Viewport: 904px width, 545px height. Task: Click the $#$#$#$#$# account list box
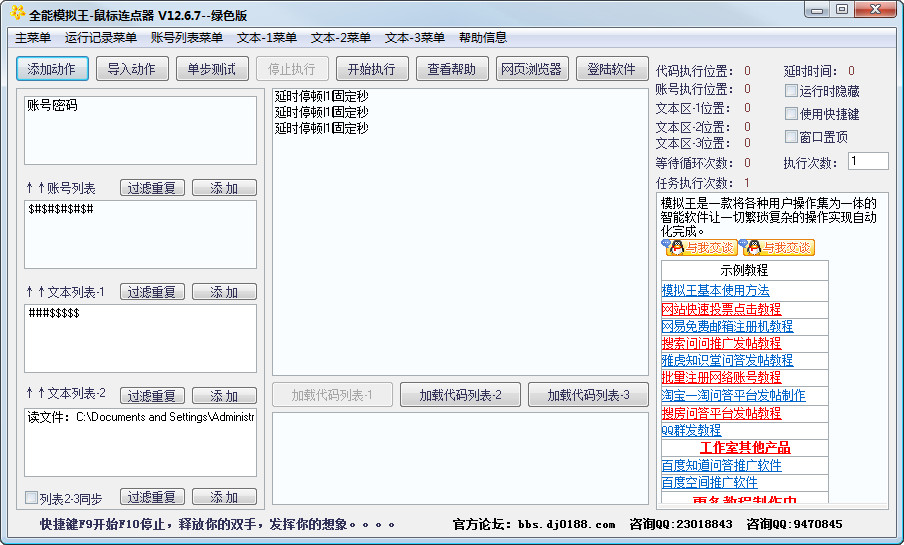click(x=140, y=234)
